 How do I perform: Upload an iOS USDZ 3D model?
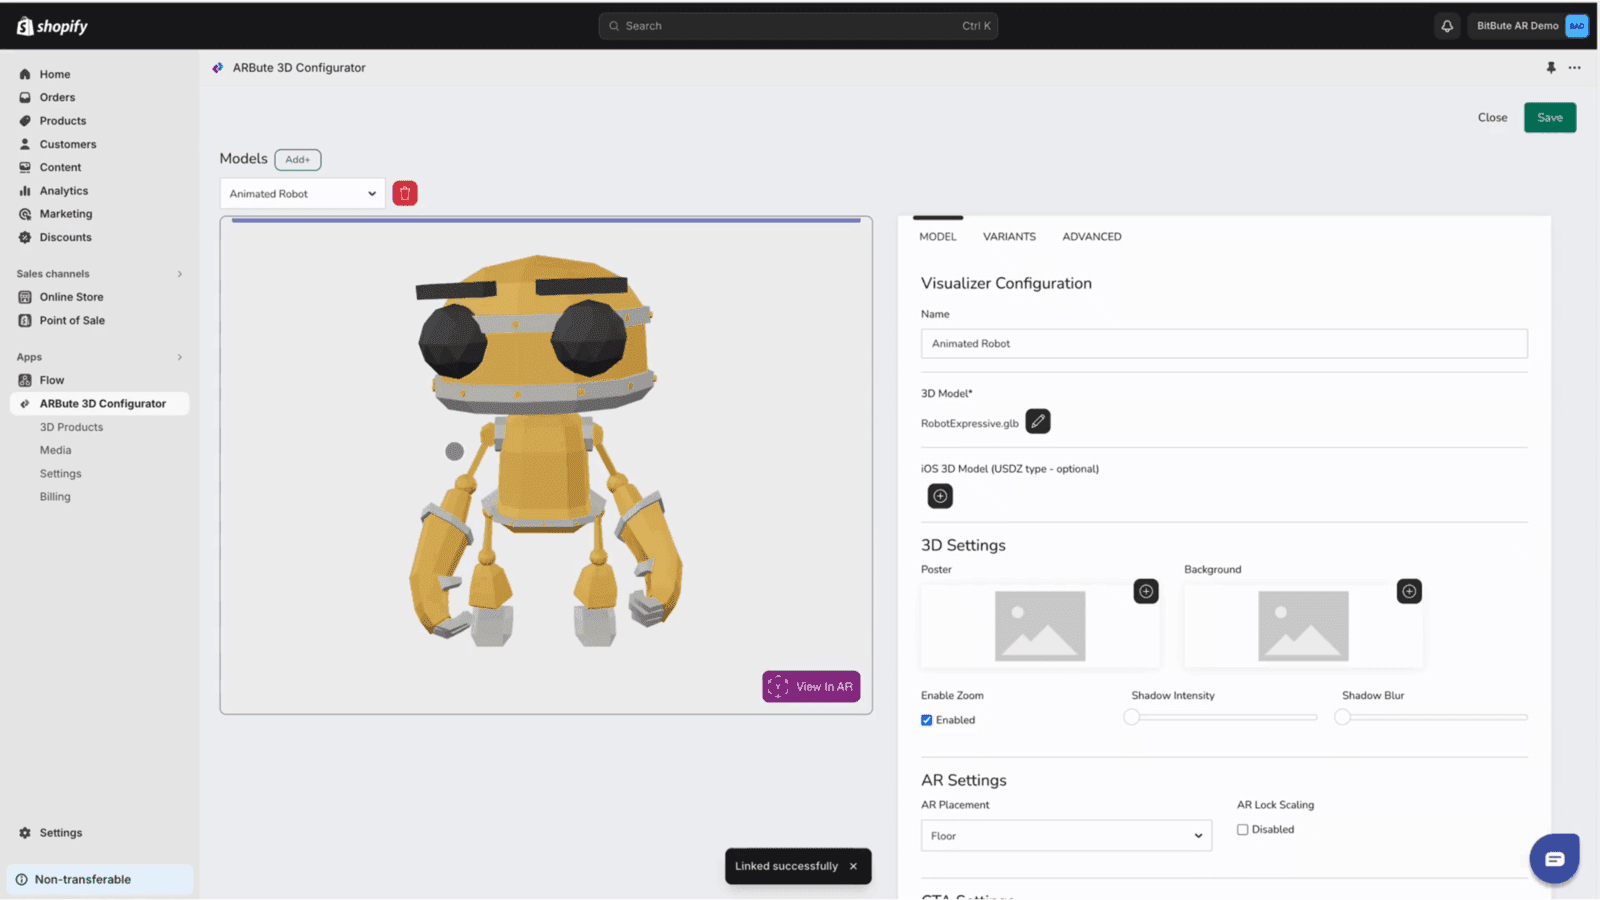939,495
